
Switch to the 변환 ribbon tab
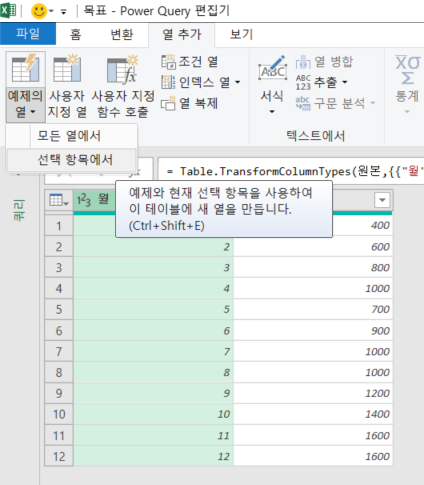click(122, 34)
